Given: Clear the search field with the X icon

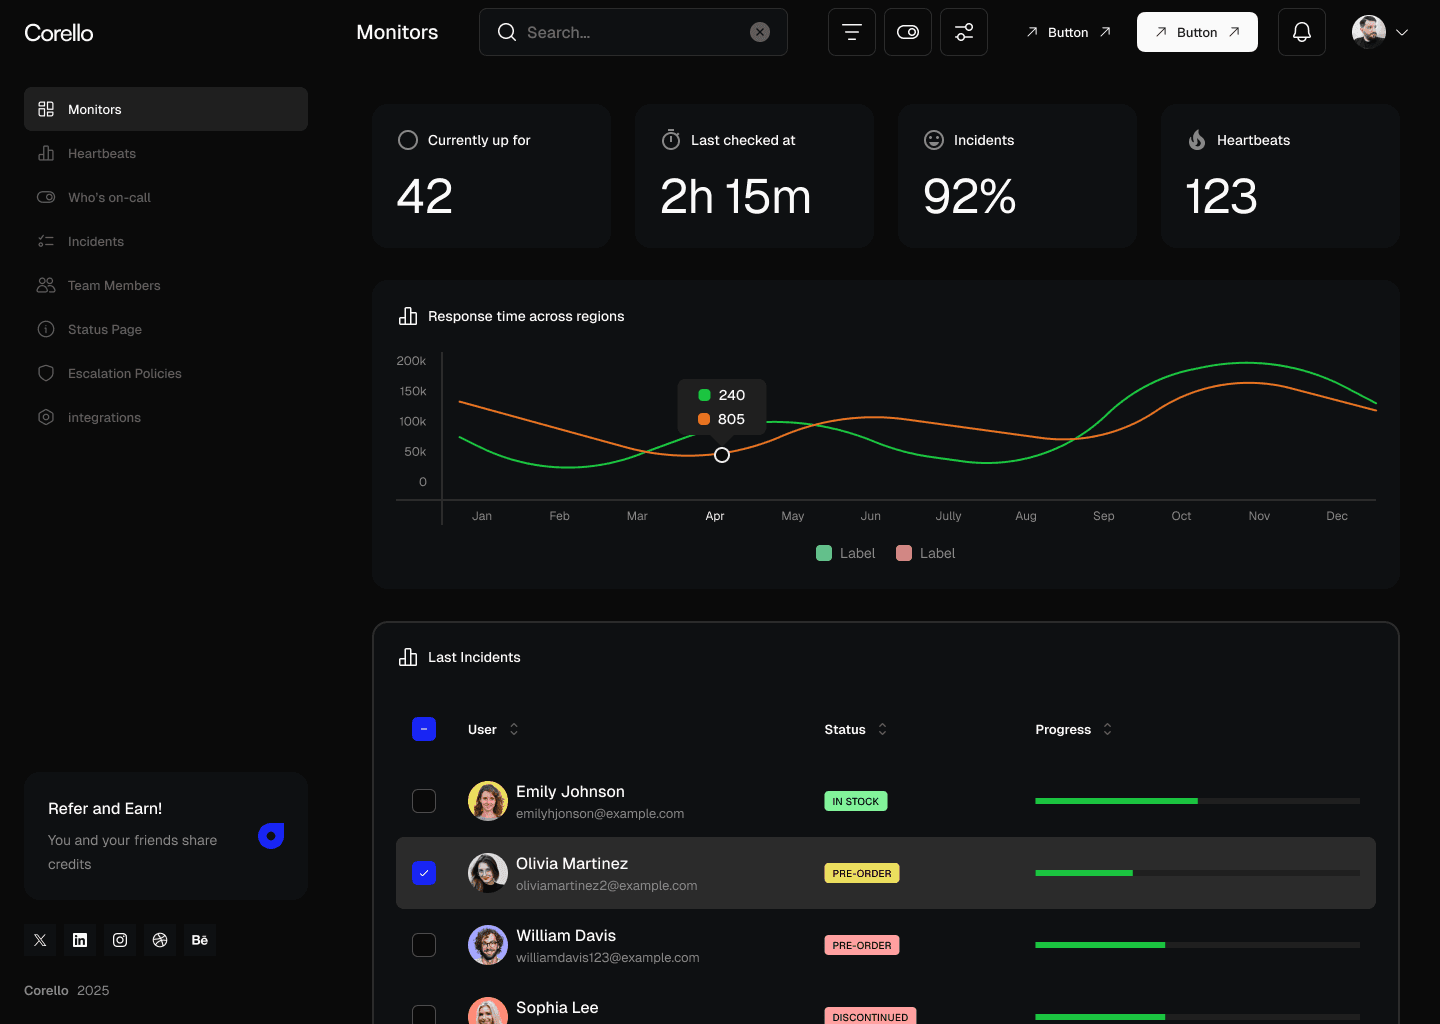Looking at the screenshot, I should pyautogui.click(x=760, y=32).
